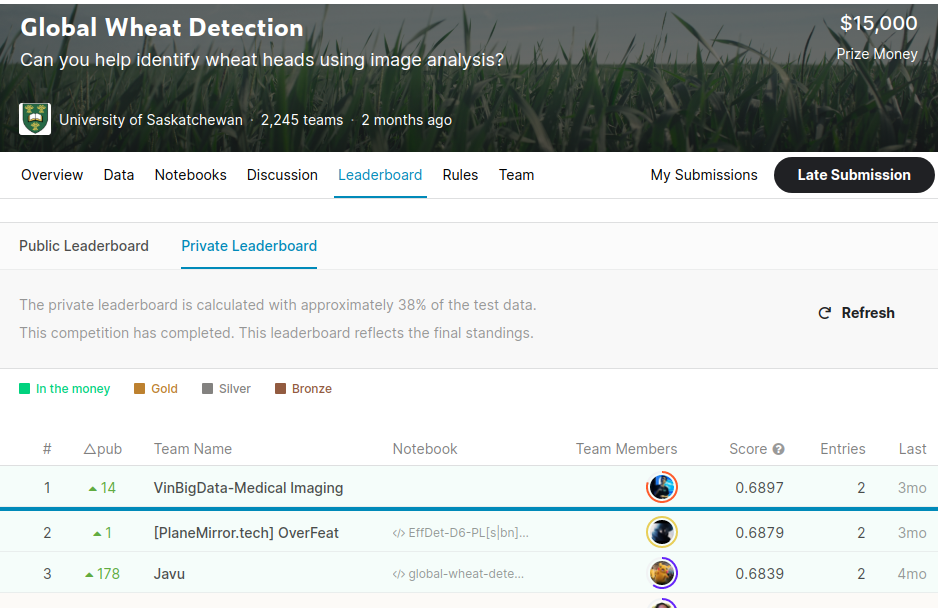This screenshot has height=608, width=938.
Task: Select the Private Leaderboard tab
Action: click(x=249, y=246)
